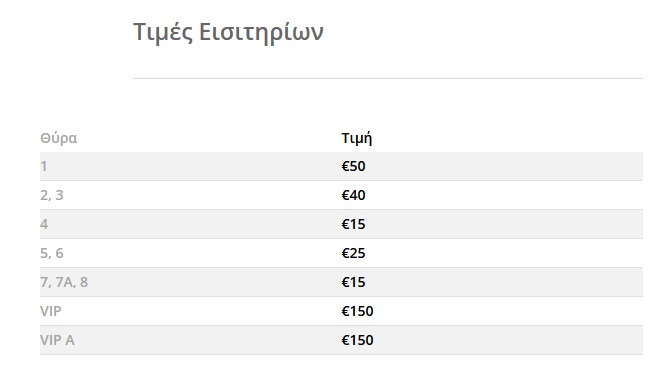670x383 pixels.
Task: Click the €25 price cell
Action: pyautogui.click(x=353, y=253)
